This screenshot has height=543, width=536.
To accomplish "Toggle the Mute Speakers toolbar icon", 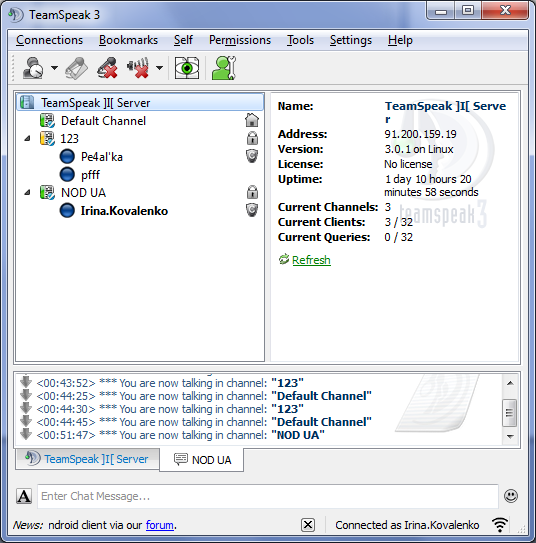I will pyautogui.click(x=138, y=68).
